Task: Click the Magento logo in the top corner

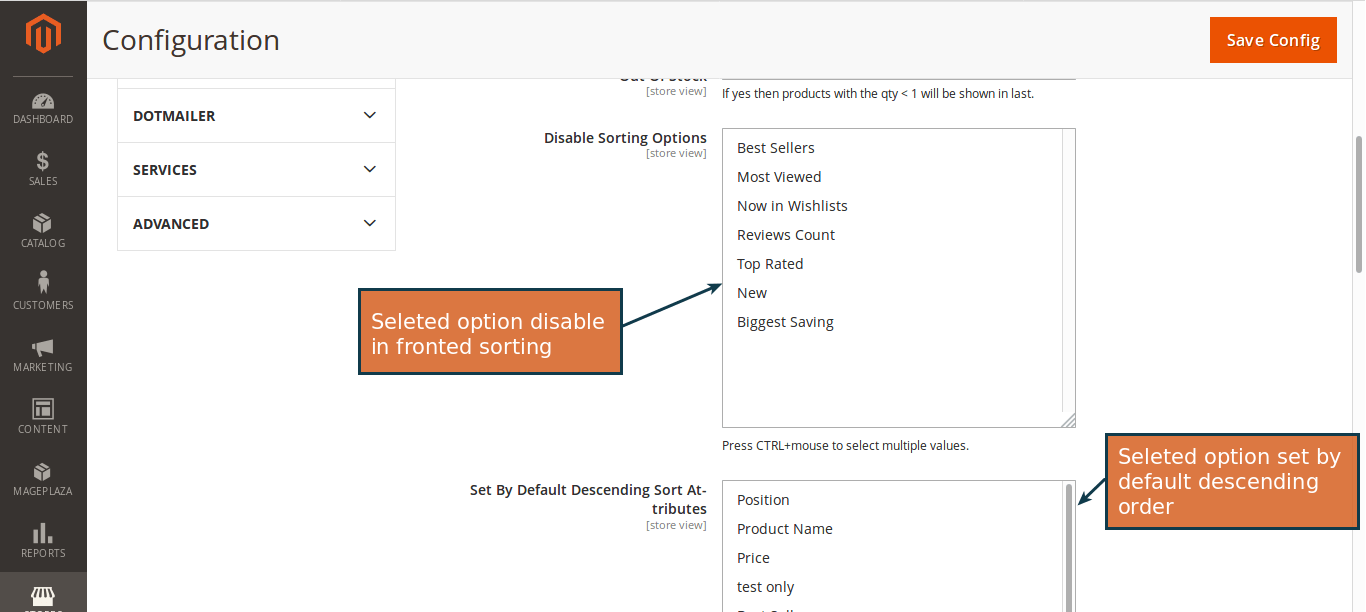Action: click(43, 33)
